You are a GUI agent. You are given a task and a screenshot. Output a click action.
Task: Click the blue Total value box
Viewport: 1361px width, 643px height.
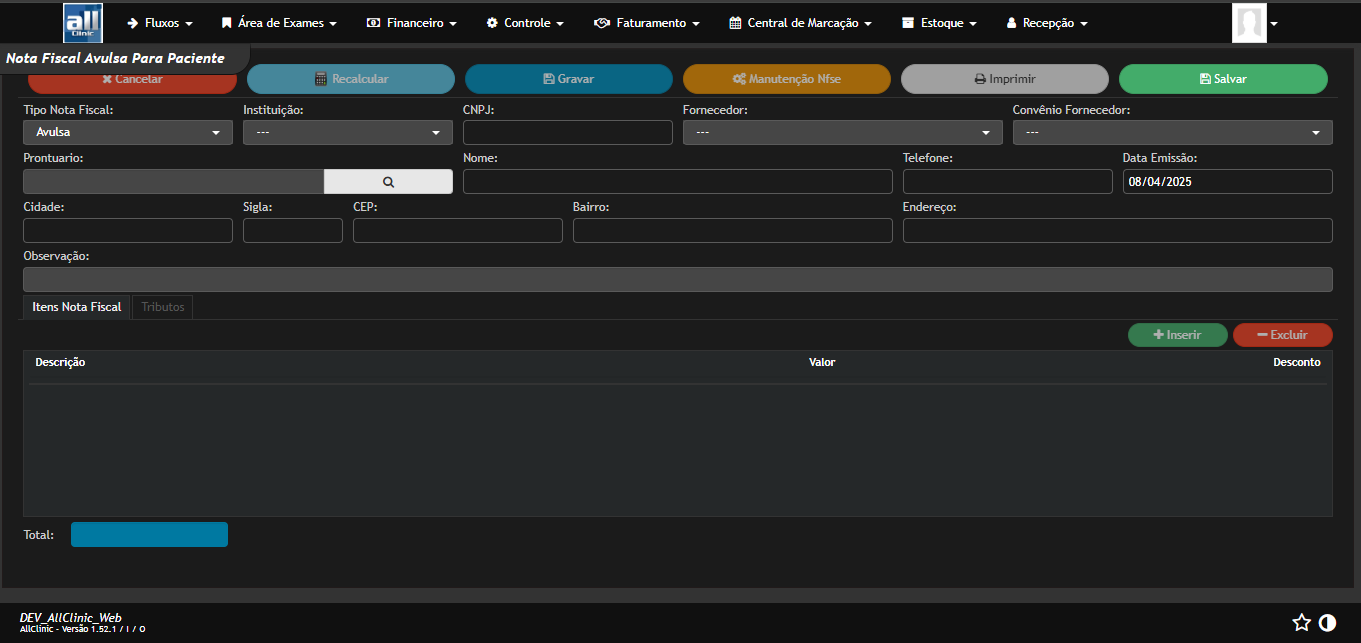tap(149, 535)
